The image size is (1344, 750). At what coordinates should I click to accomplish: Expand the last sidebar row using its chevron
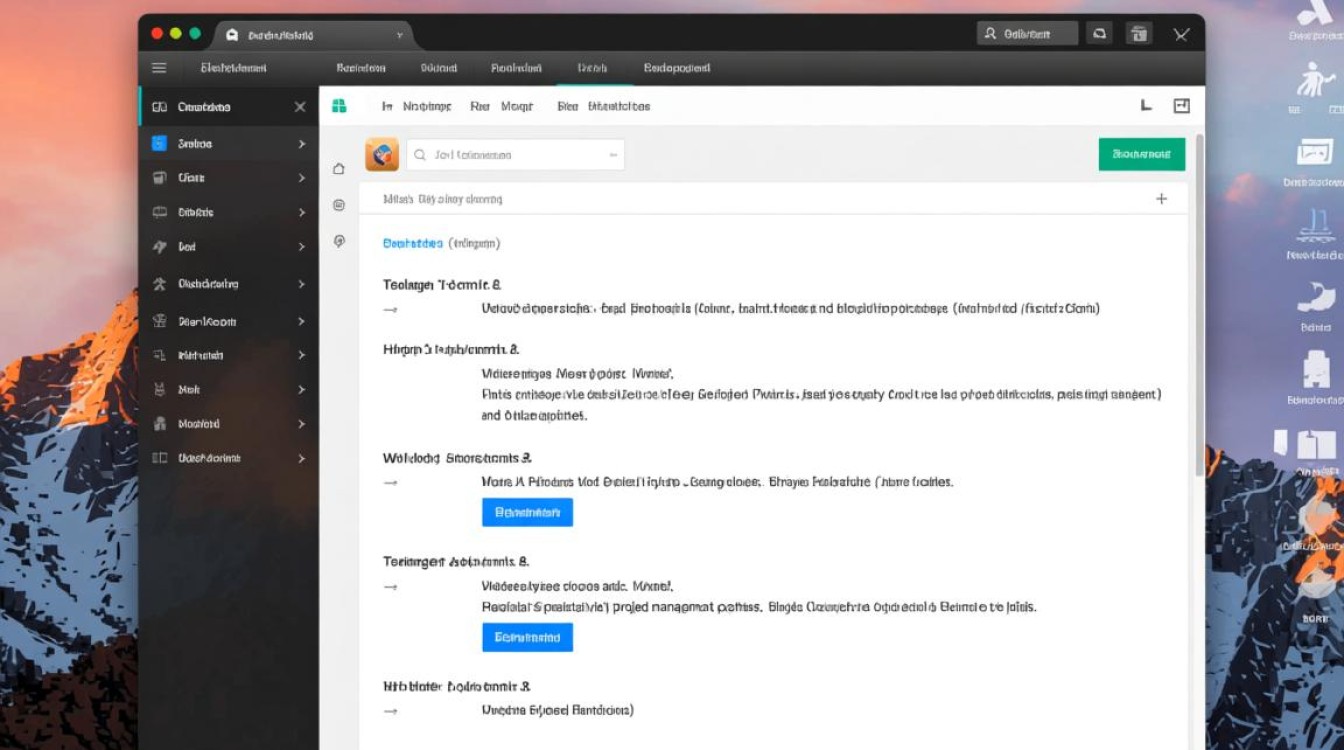[x=301, y=458]
